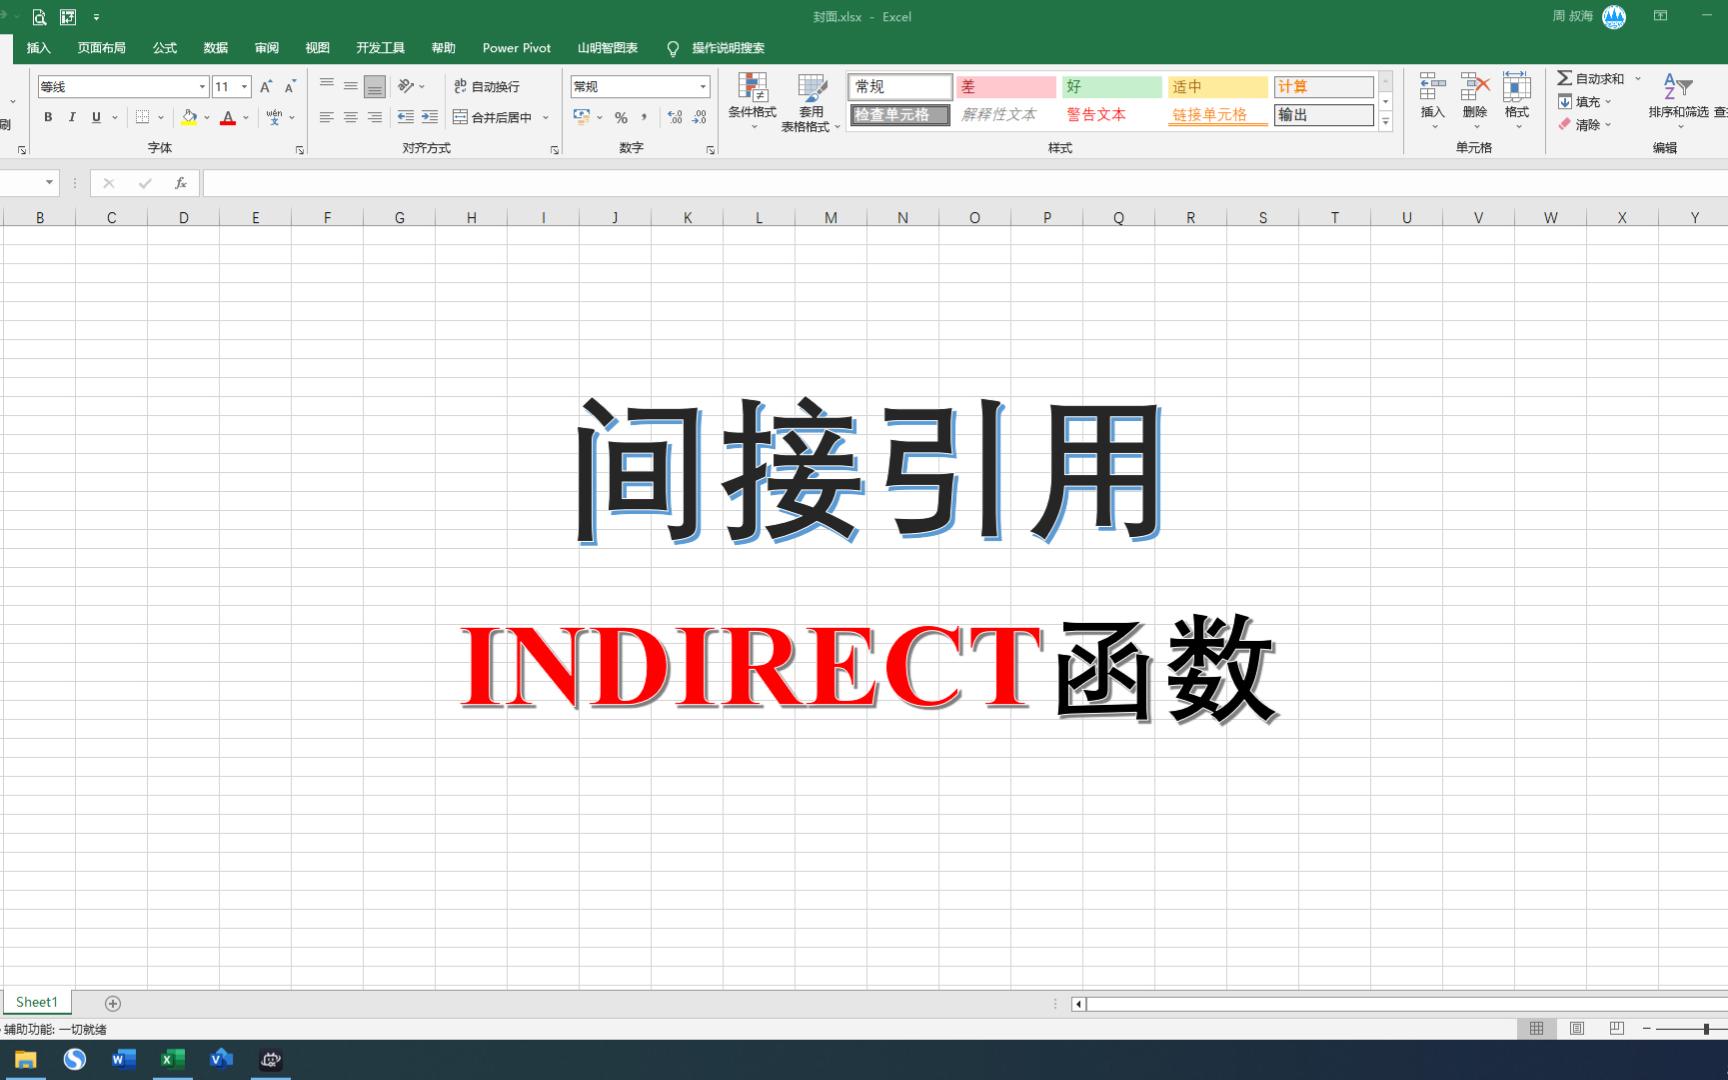Switch to Page Layout view icon

[x=1577, y=1028]
